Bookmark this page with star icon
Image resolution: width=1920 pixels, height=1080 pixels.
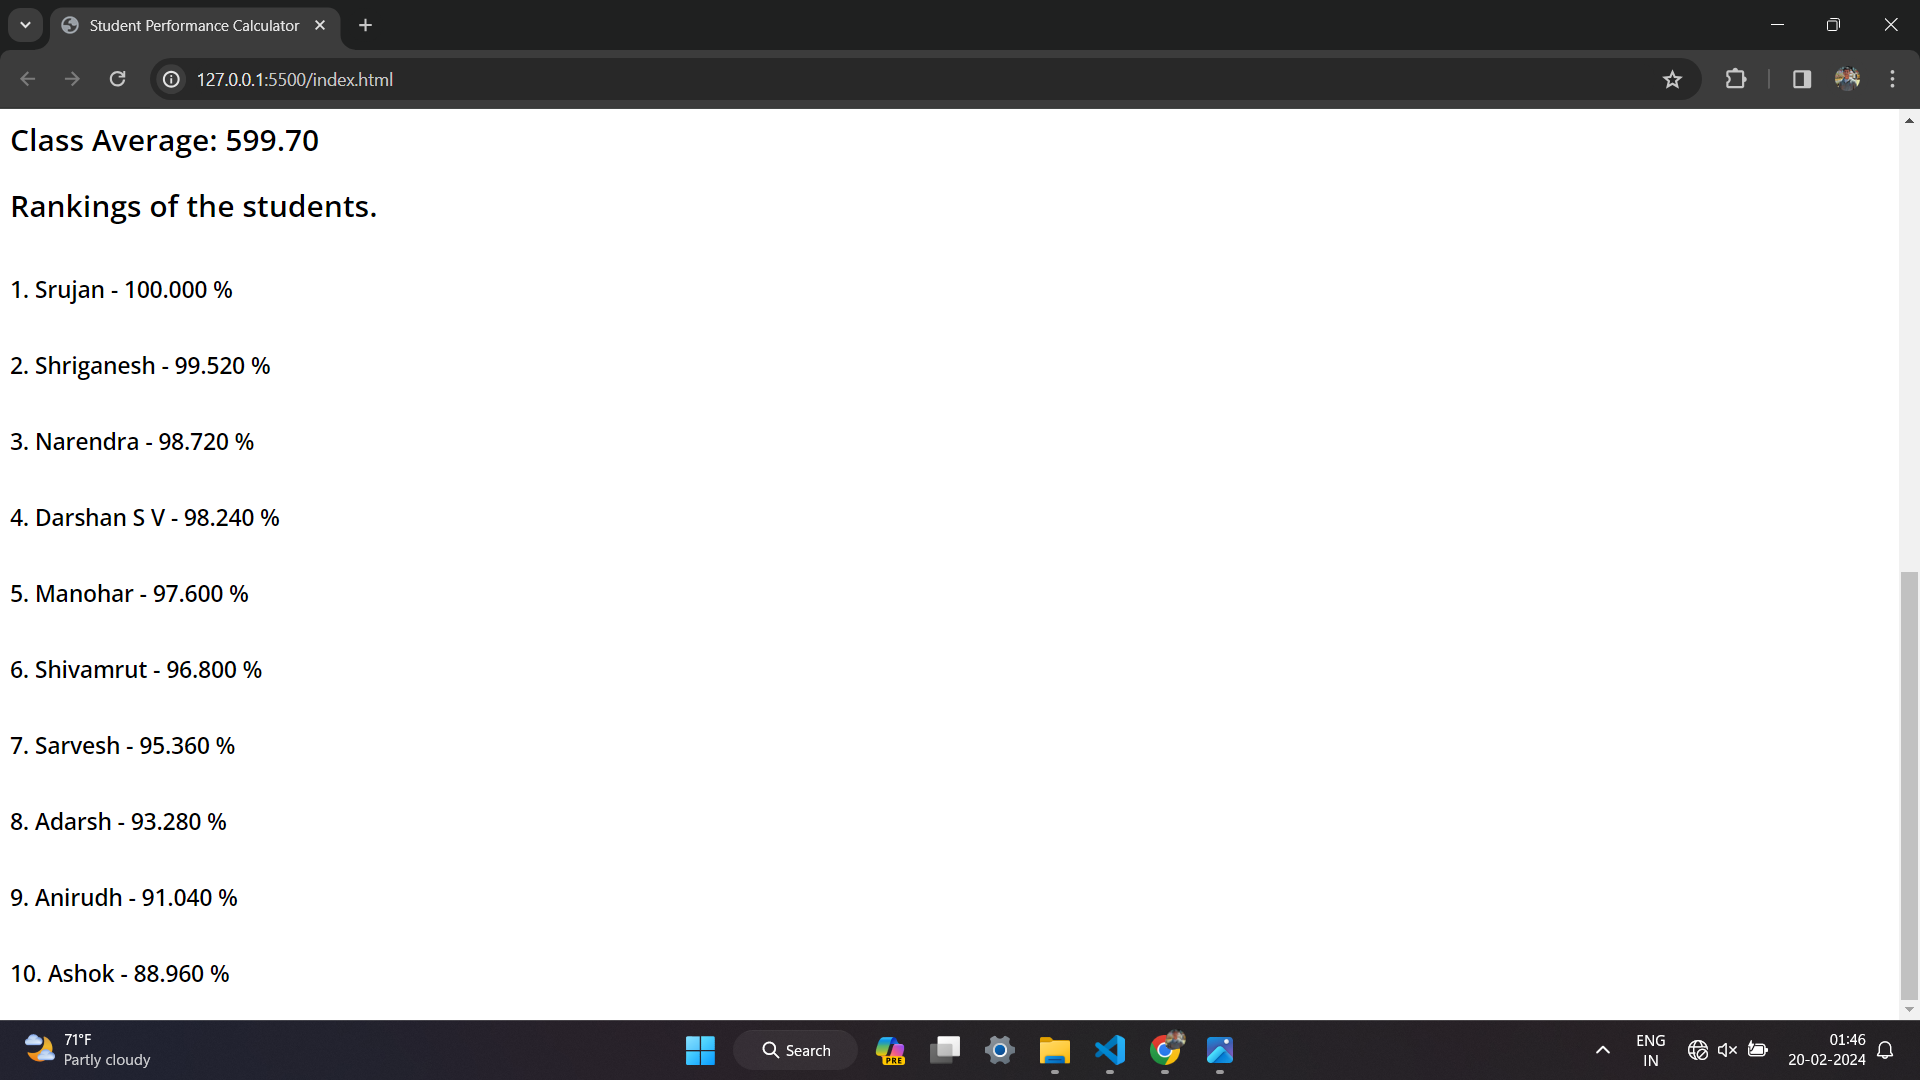click(x=1672, y=79)
